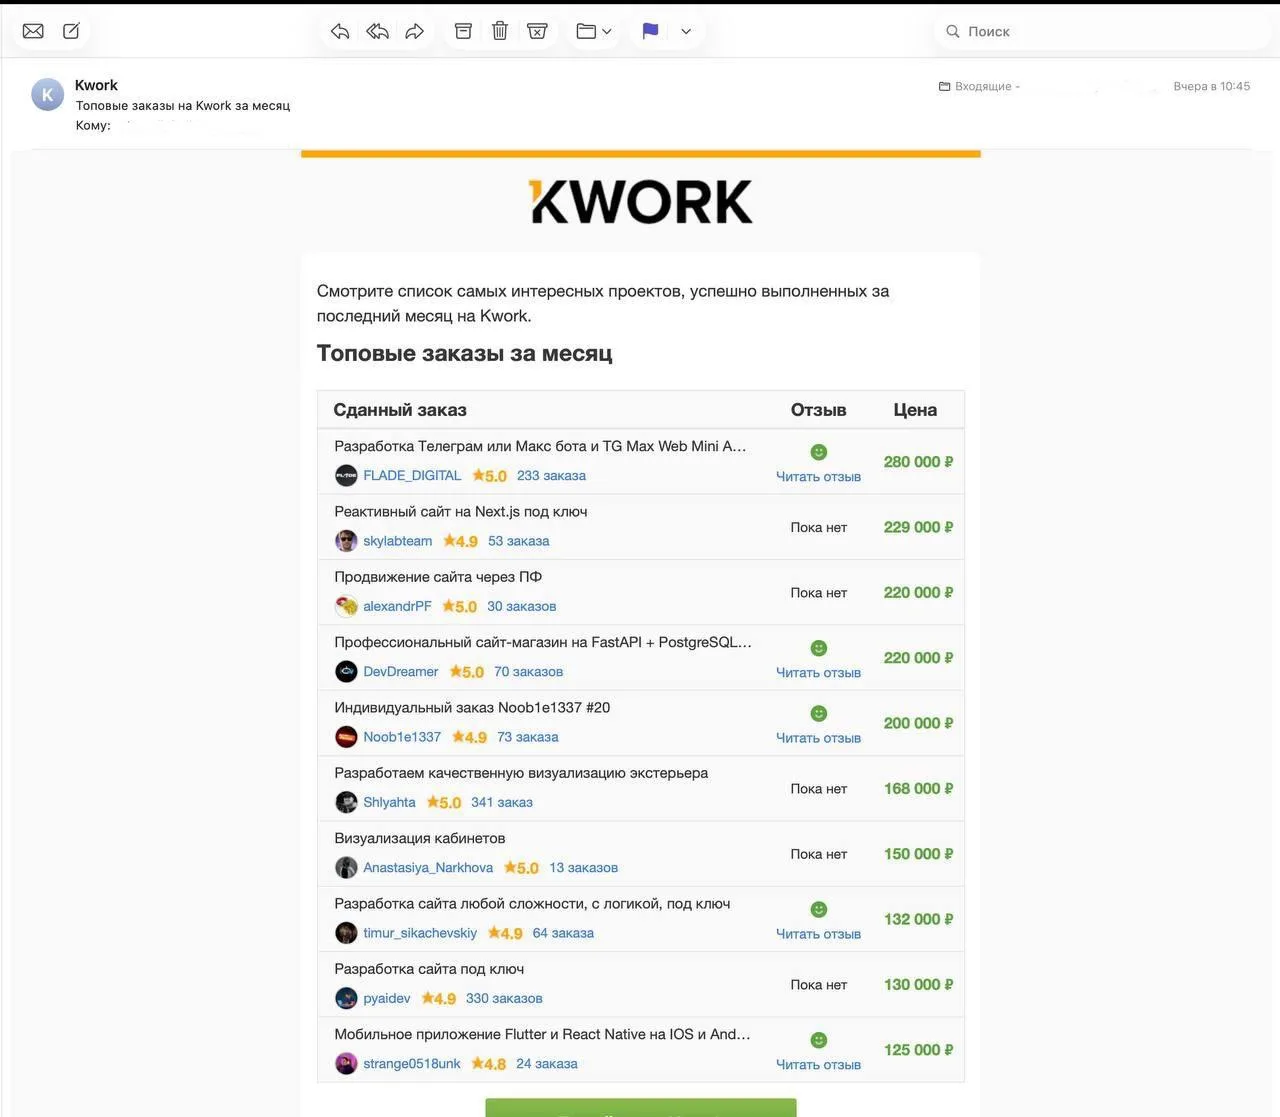The width and height of the screenshot is (1280, 1117).
Task: Open the timur_sikachevskiy profile link
Action: (x=420, y=933)
